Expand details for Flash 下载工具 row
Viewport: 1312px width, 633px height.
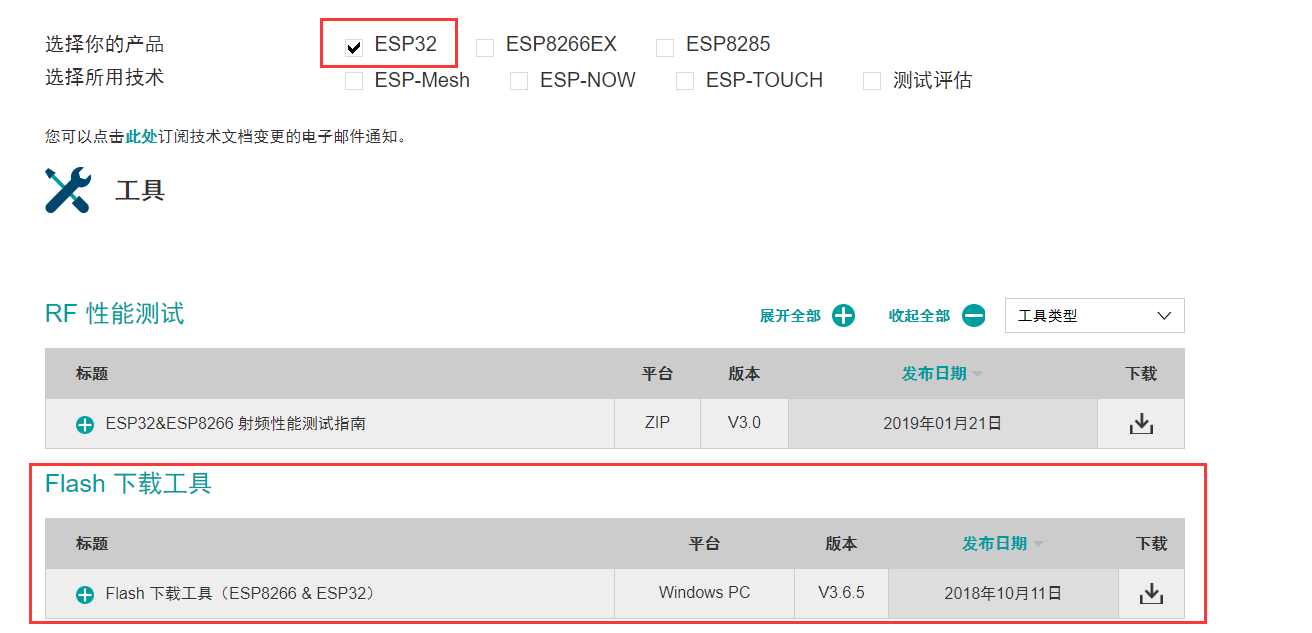[x=84, y=593]
